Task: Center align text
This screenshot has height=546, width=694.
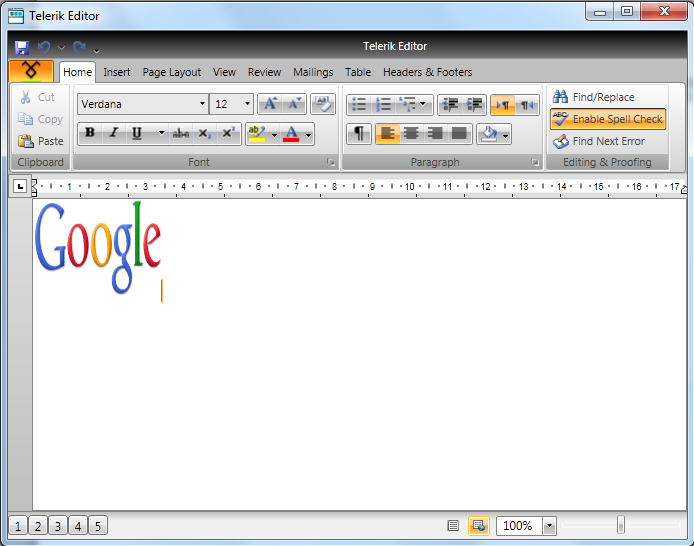Action: tap(411, 134)
